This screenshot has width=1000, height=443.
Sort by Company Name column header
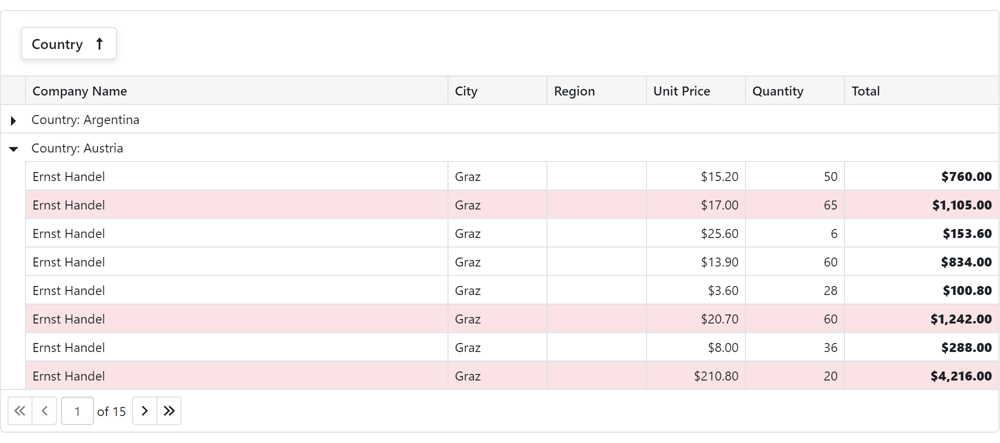(x=80, y=91)
